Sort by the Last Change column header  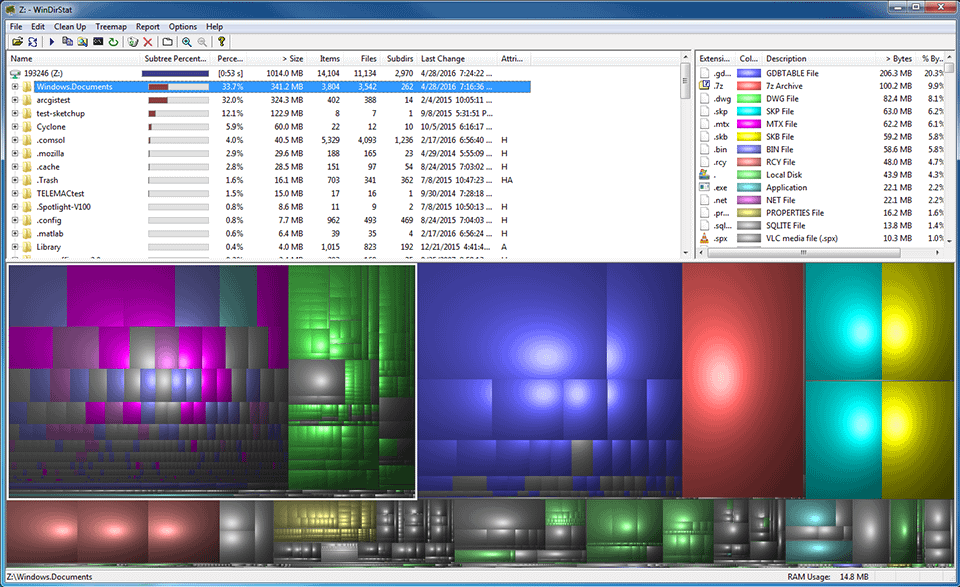tap(457, 59)
